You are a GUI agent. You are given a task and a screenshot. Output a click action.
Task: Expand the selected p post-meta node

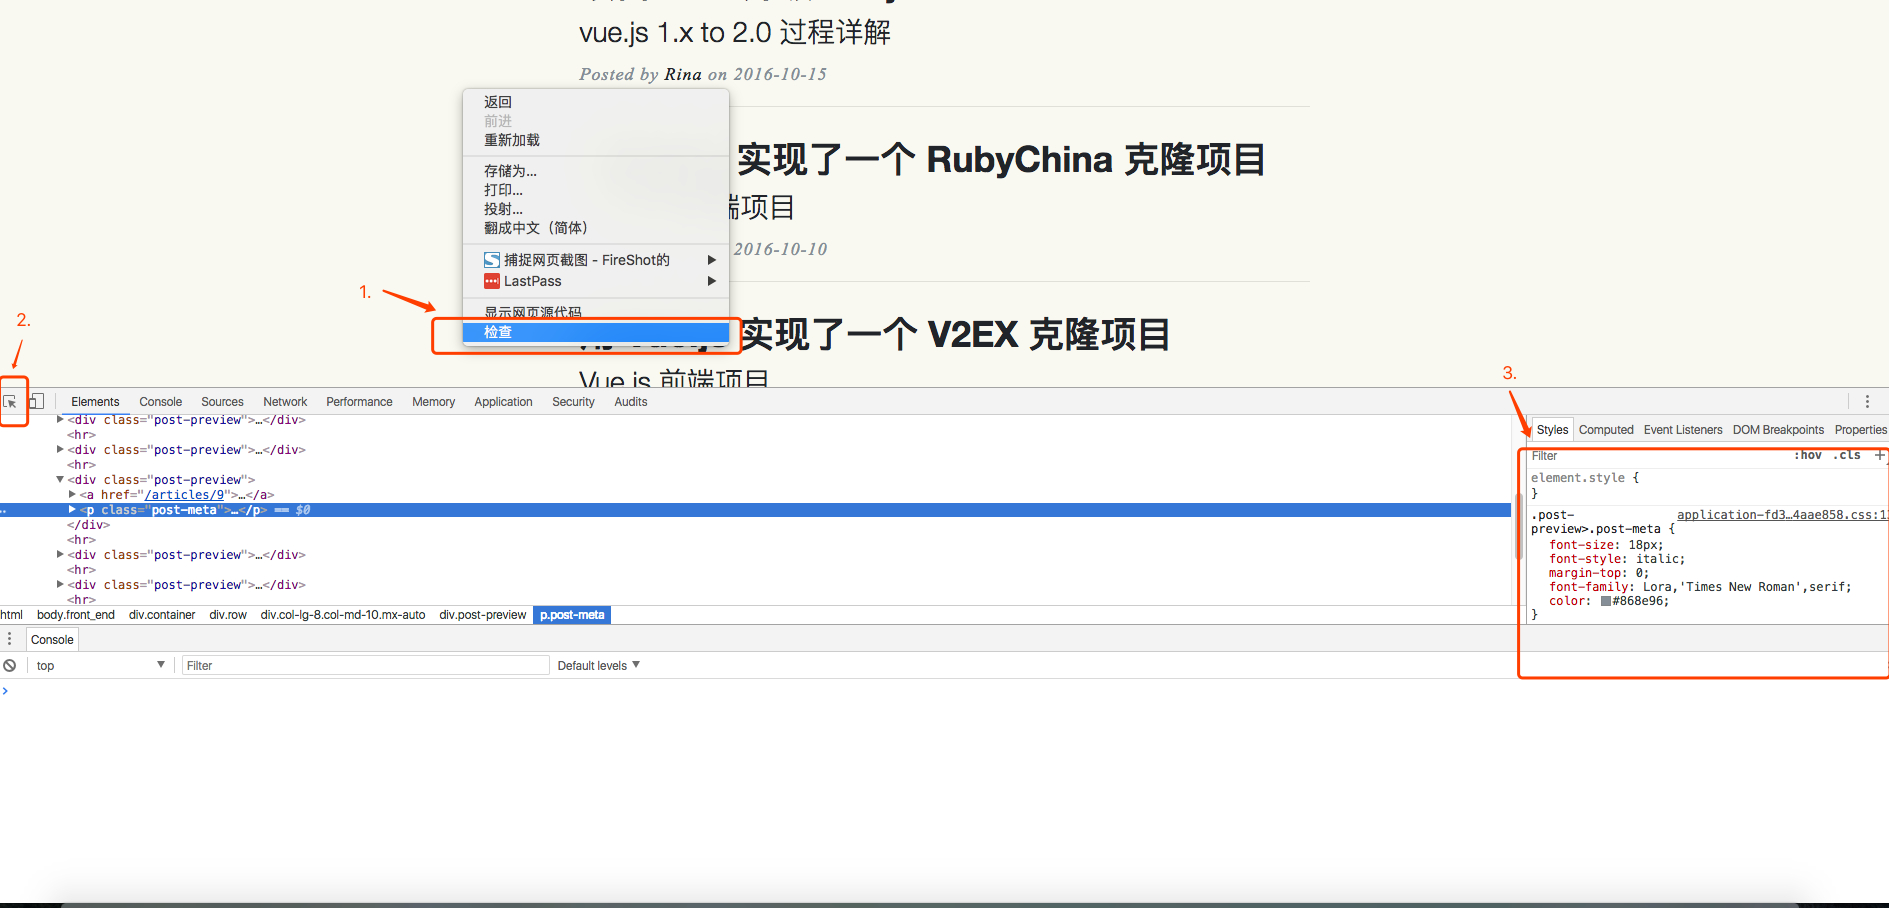72,510
